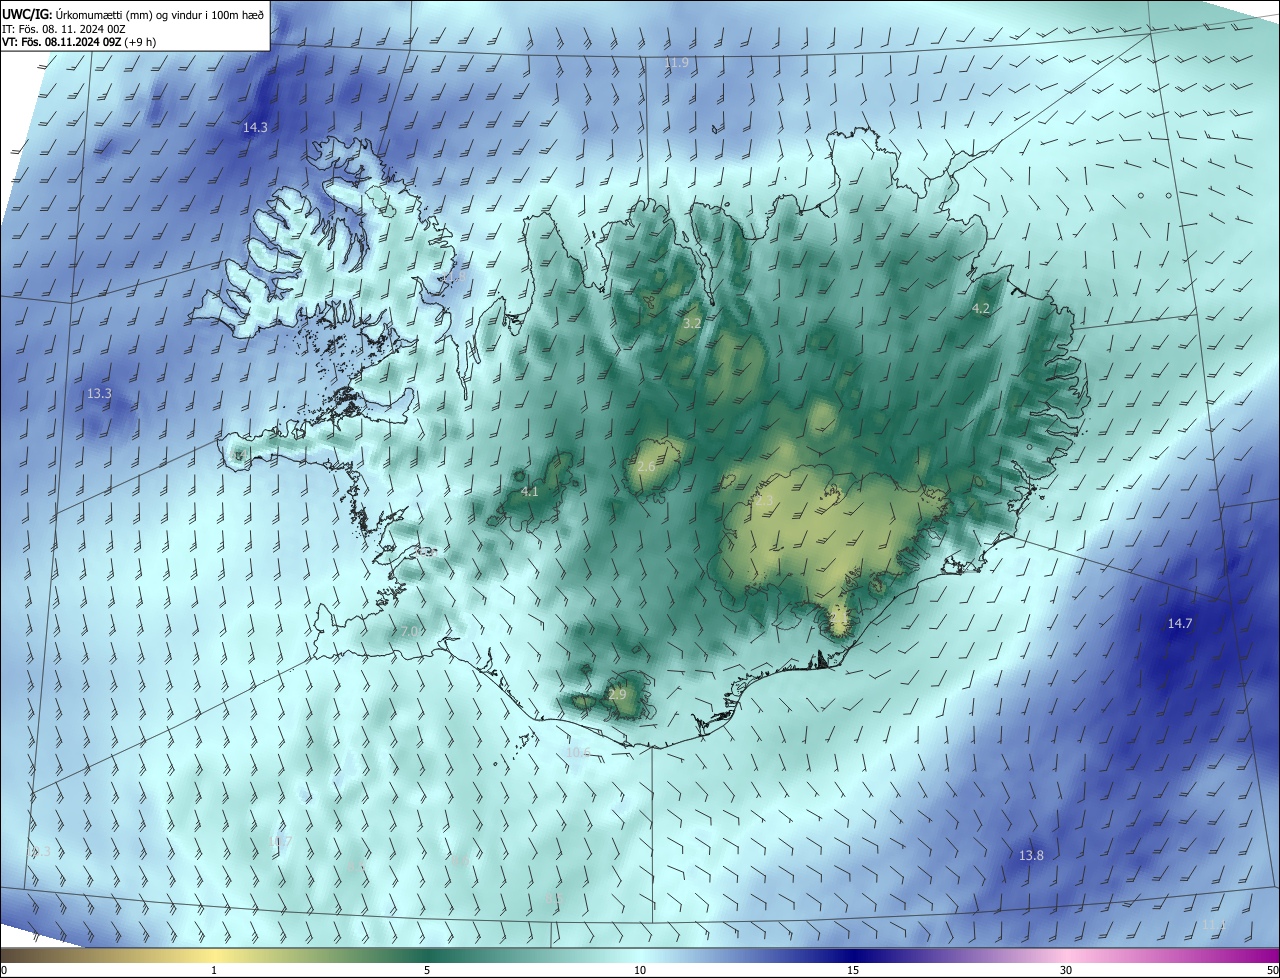Click the 1 tick on the color scale

pos(214,970)
